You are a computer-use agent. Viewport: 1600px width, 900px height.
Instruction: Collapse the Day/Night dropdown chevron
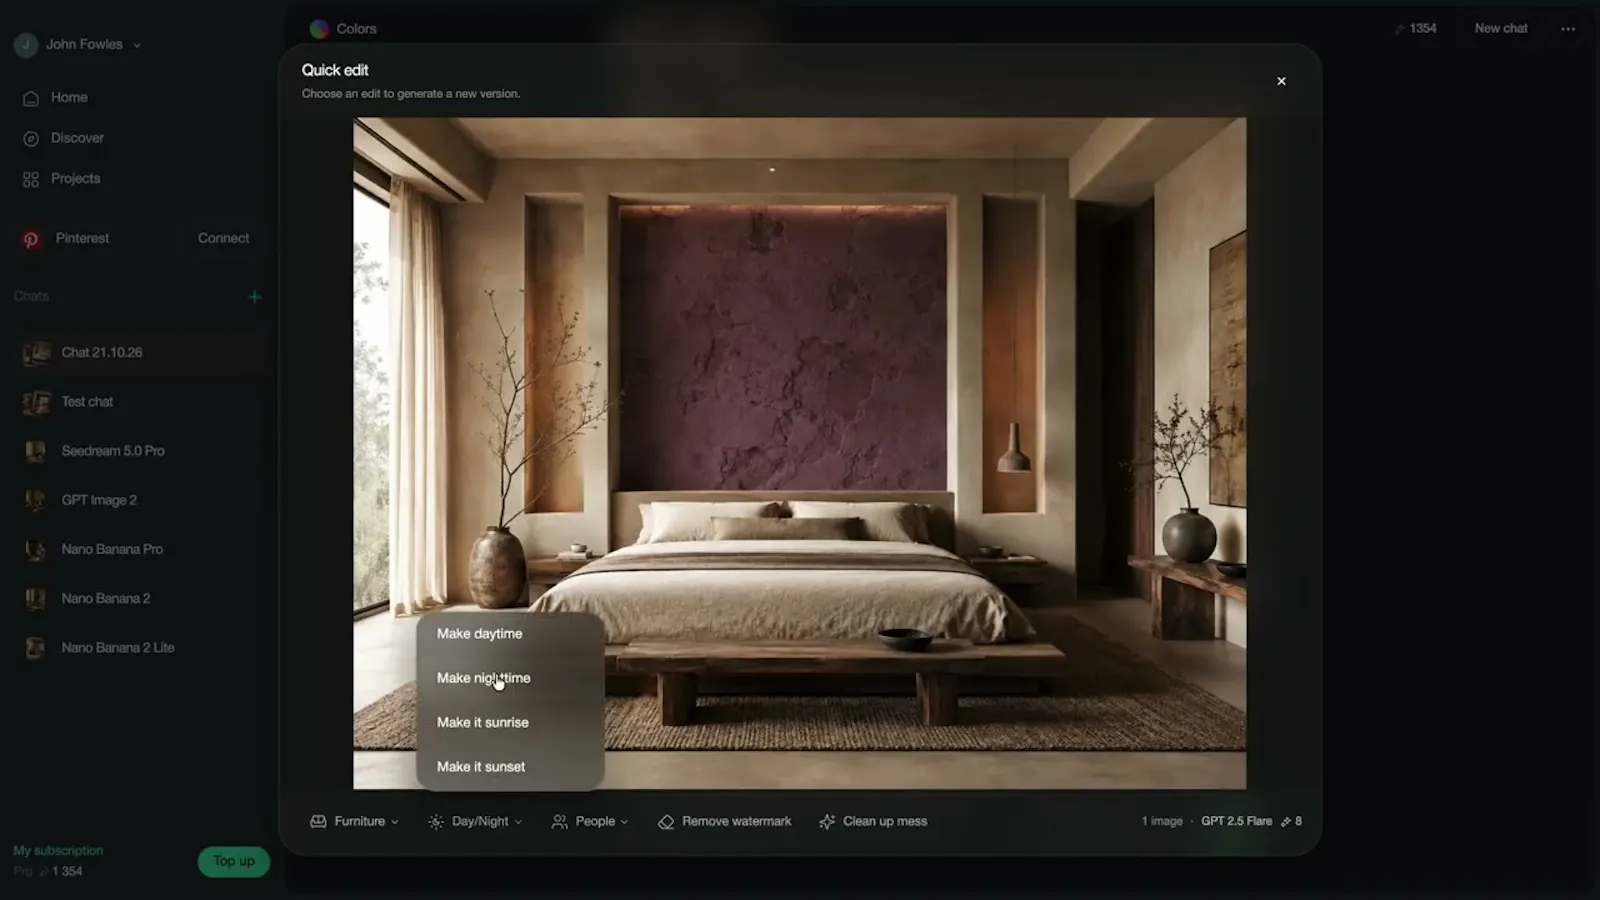click(518, 822)
